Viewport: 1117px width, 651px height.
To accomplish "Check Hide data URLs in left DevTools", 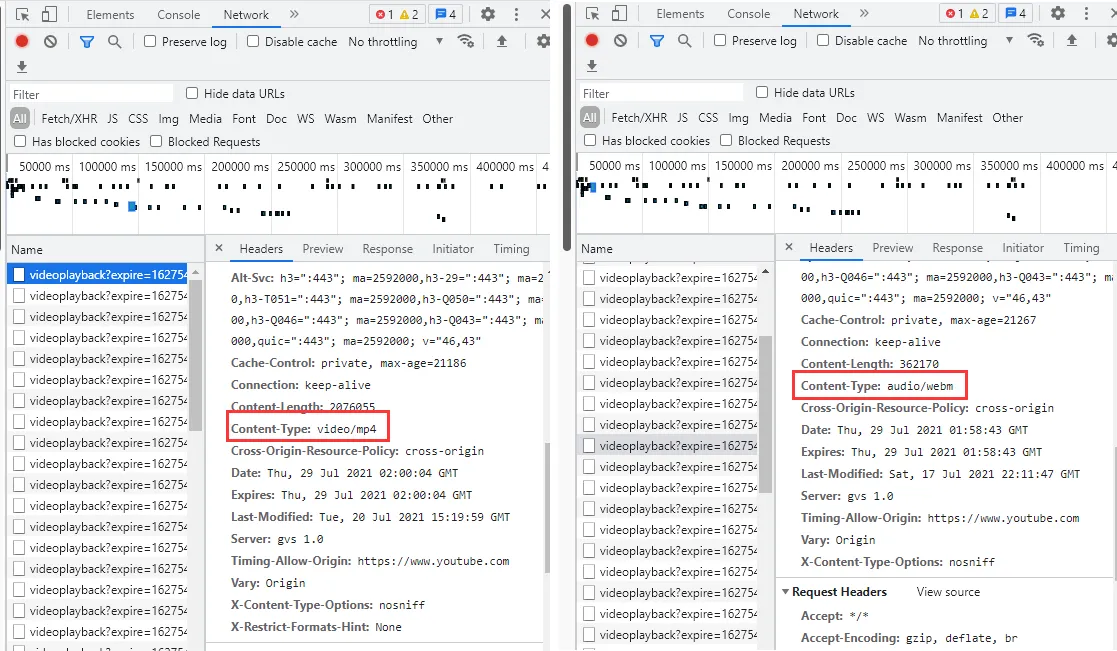I will tap(192, 93).
